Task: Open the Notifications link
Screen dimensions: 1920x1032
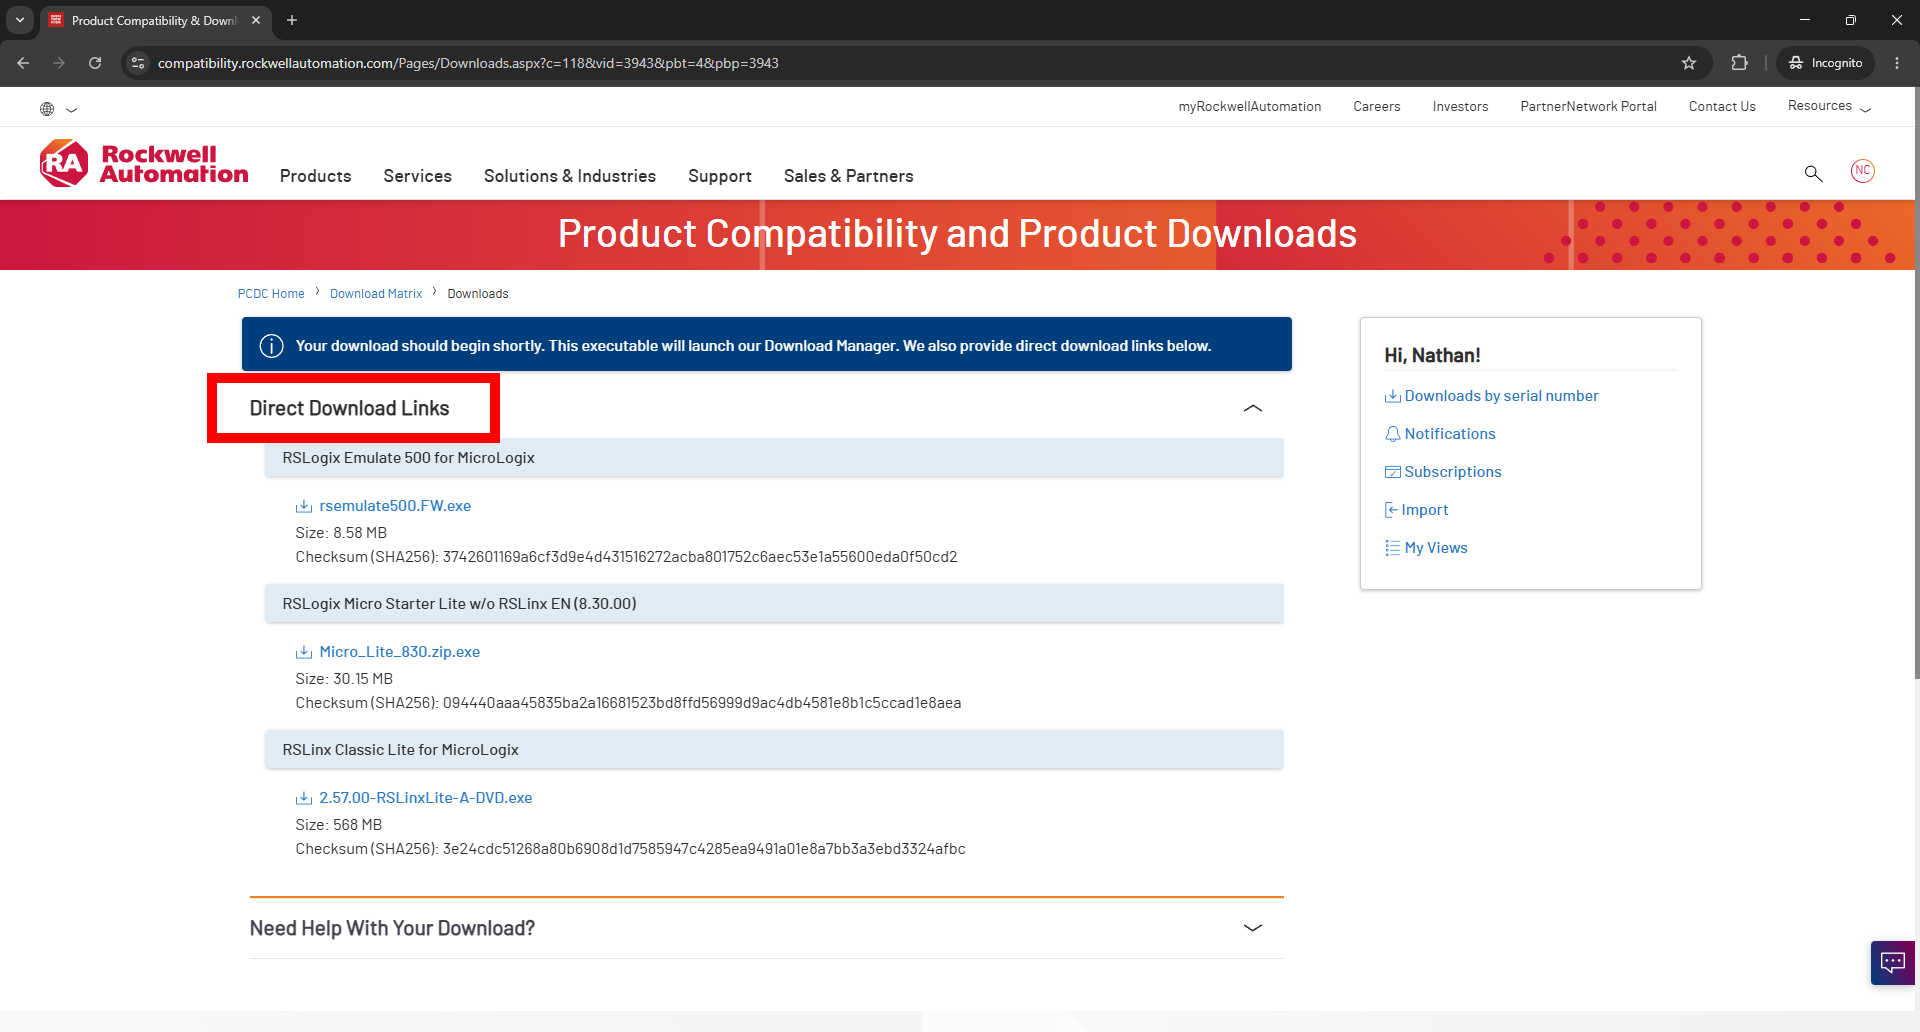Action: click(x=1450, y=434)
